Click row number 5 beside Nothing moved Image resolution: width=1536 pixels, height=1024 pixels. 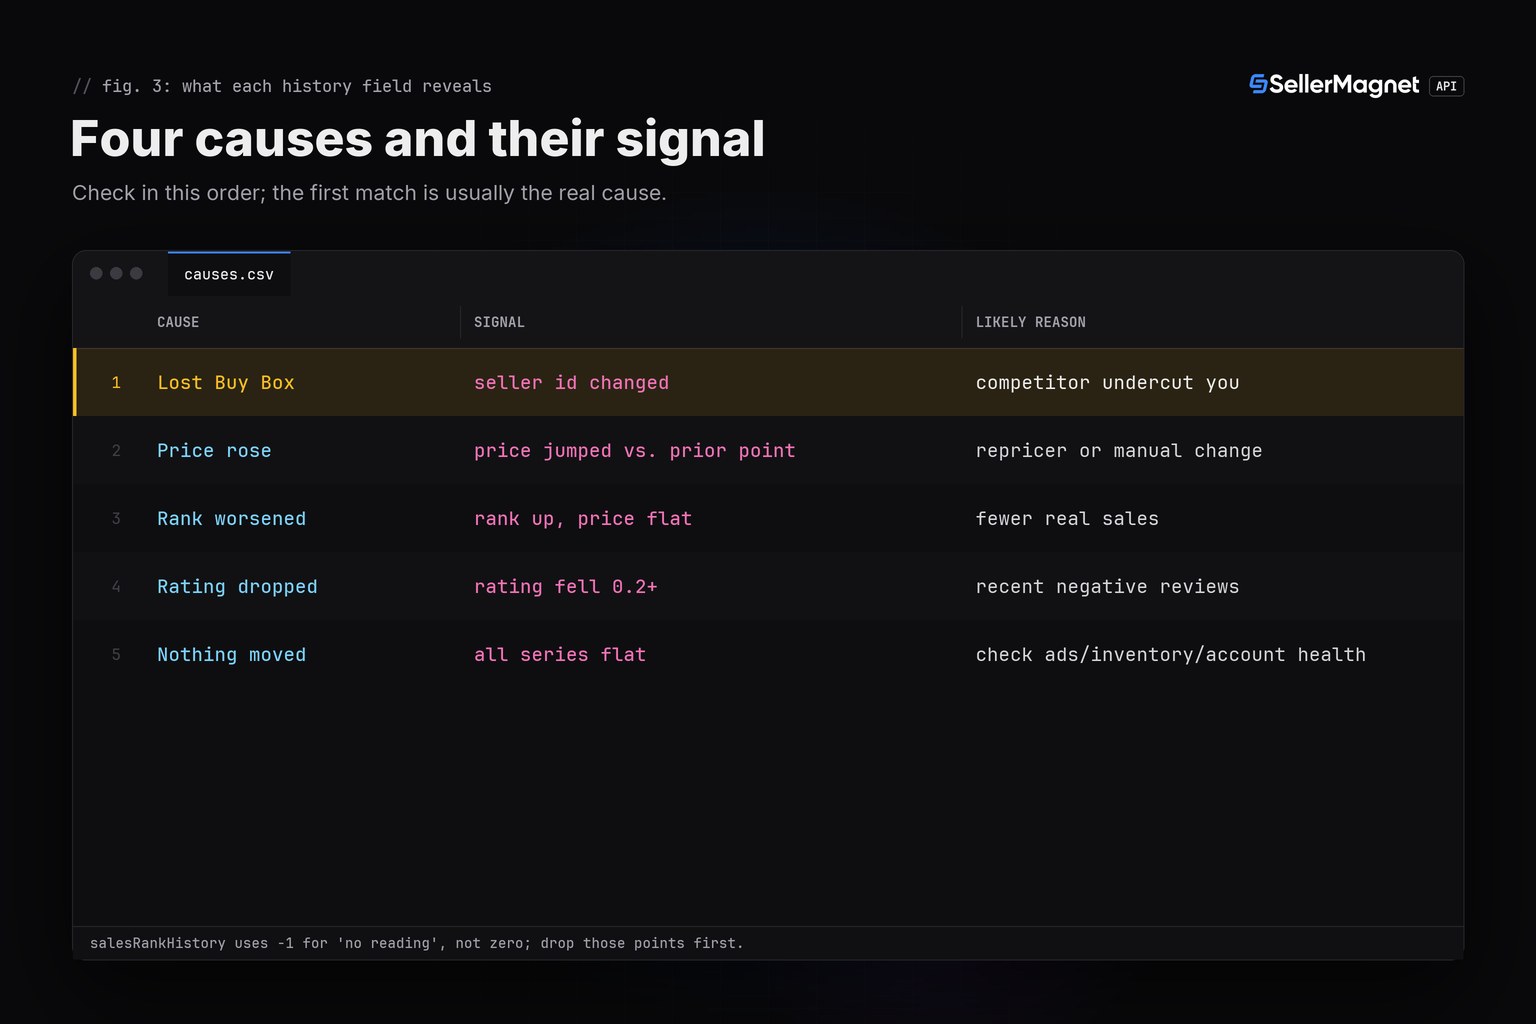click(116, 655)
